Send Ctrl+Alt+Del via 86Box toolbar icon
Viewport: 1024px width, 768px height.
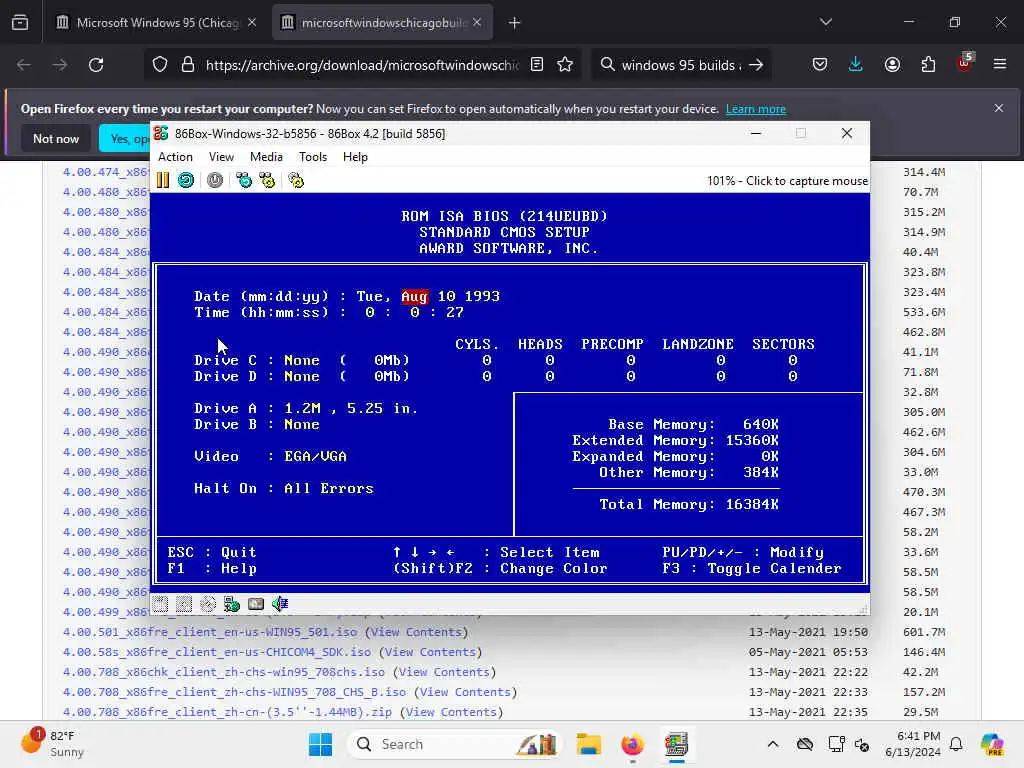pos(244,180)
